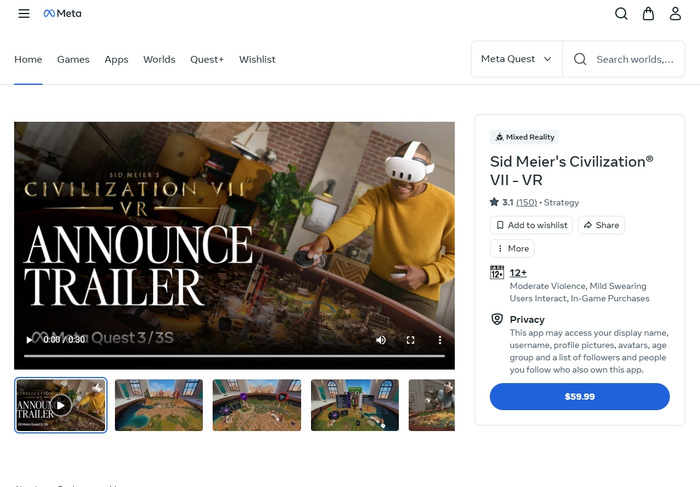
Task: Open the hamburger menu icon
Action: pyautogui.click(x=24, y=13)
